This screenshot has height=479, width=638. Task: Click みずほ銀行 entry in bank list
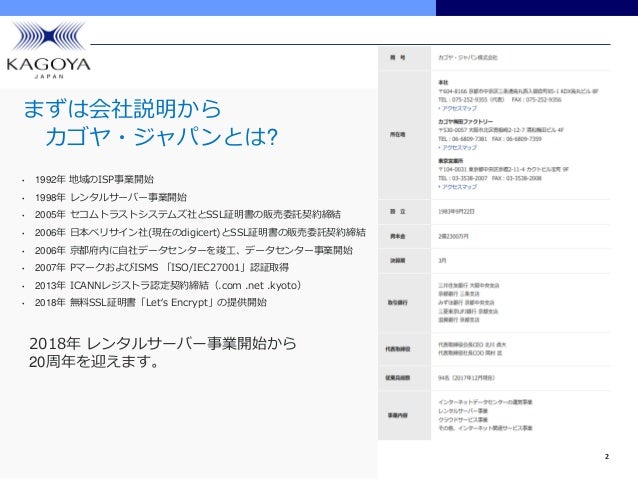[x=466, y=303]
